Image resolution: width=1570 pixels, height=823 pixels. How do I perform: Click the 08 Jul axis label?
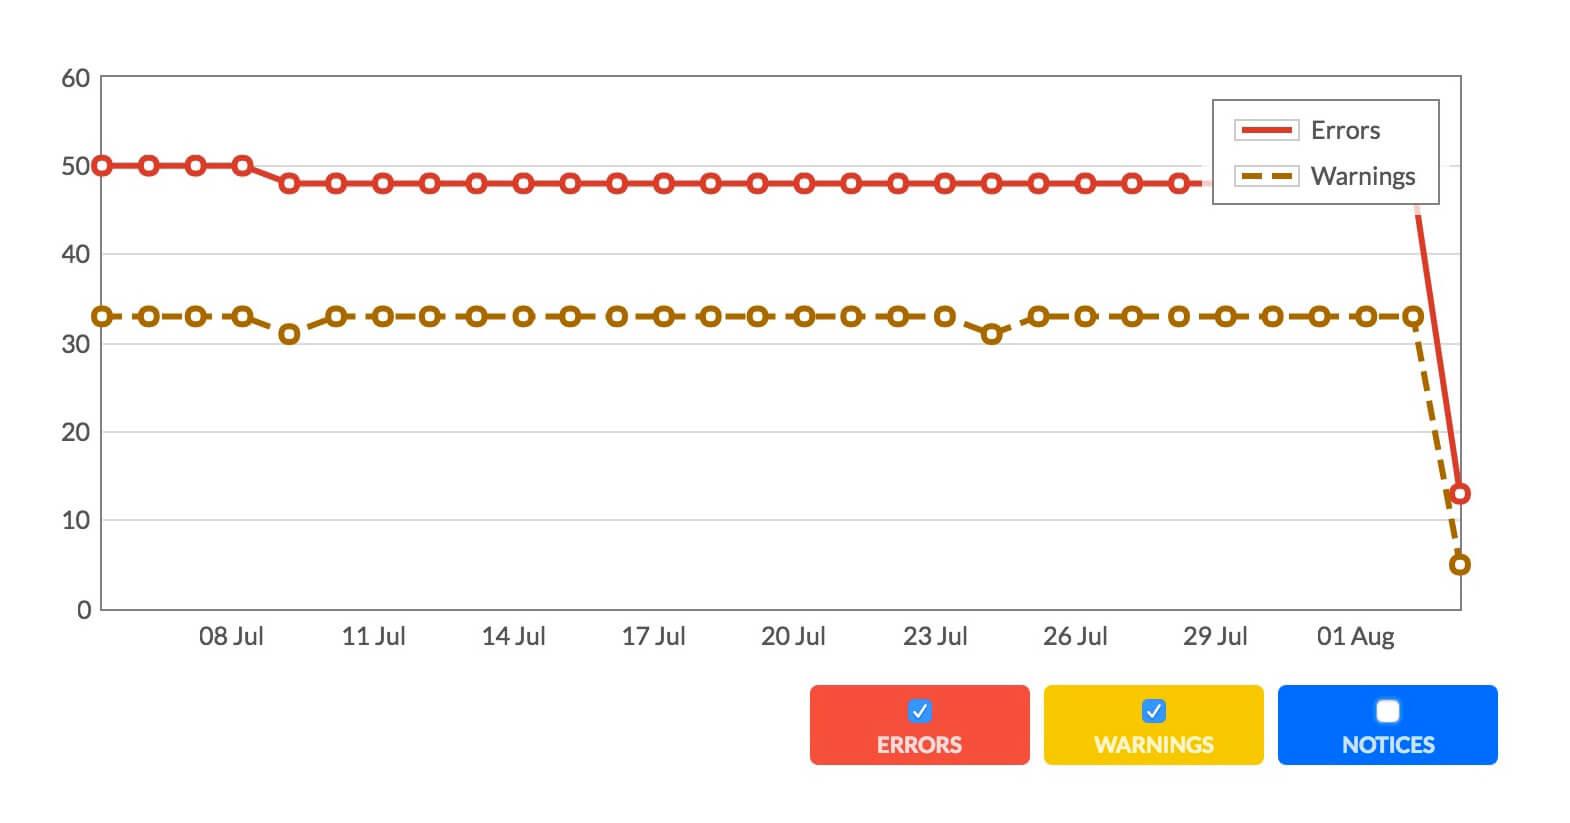231,636
